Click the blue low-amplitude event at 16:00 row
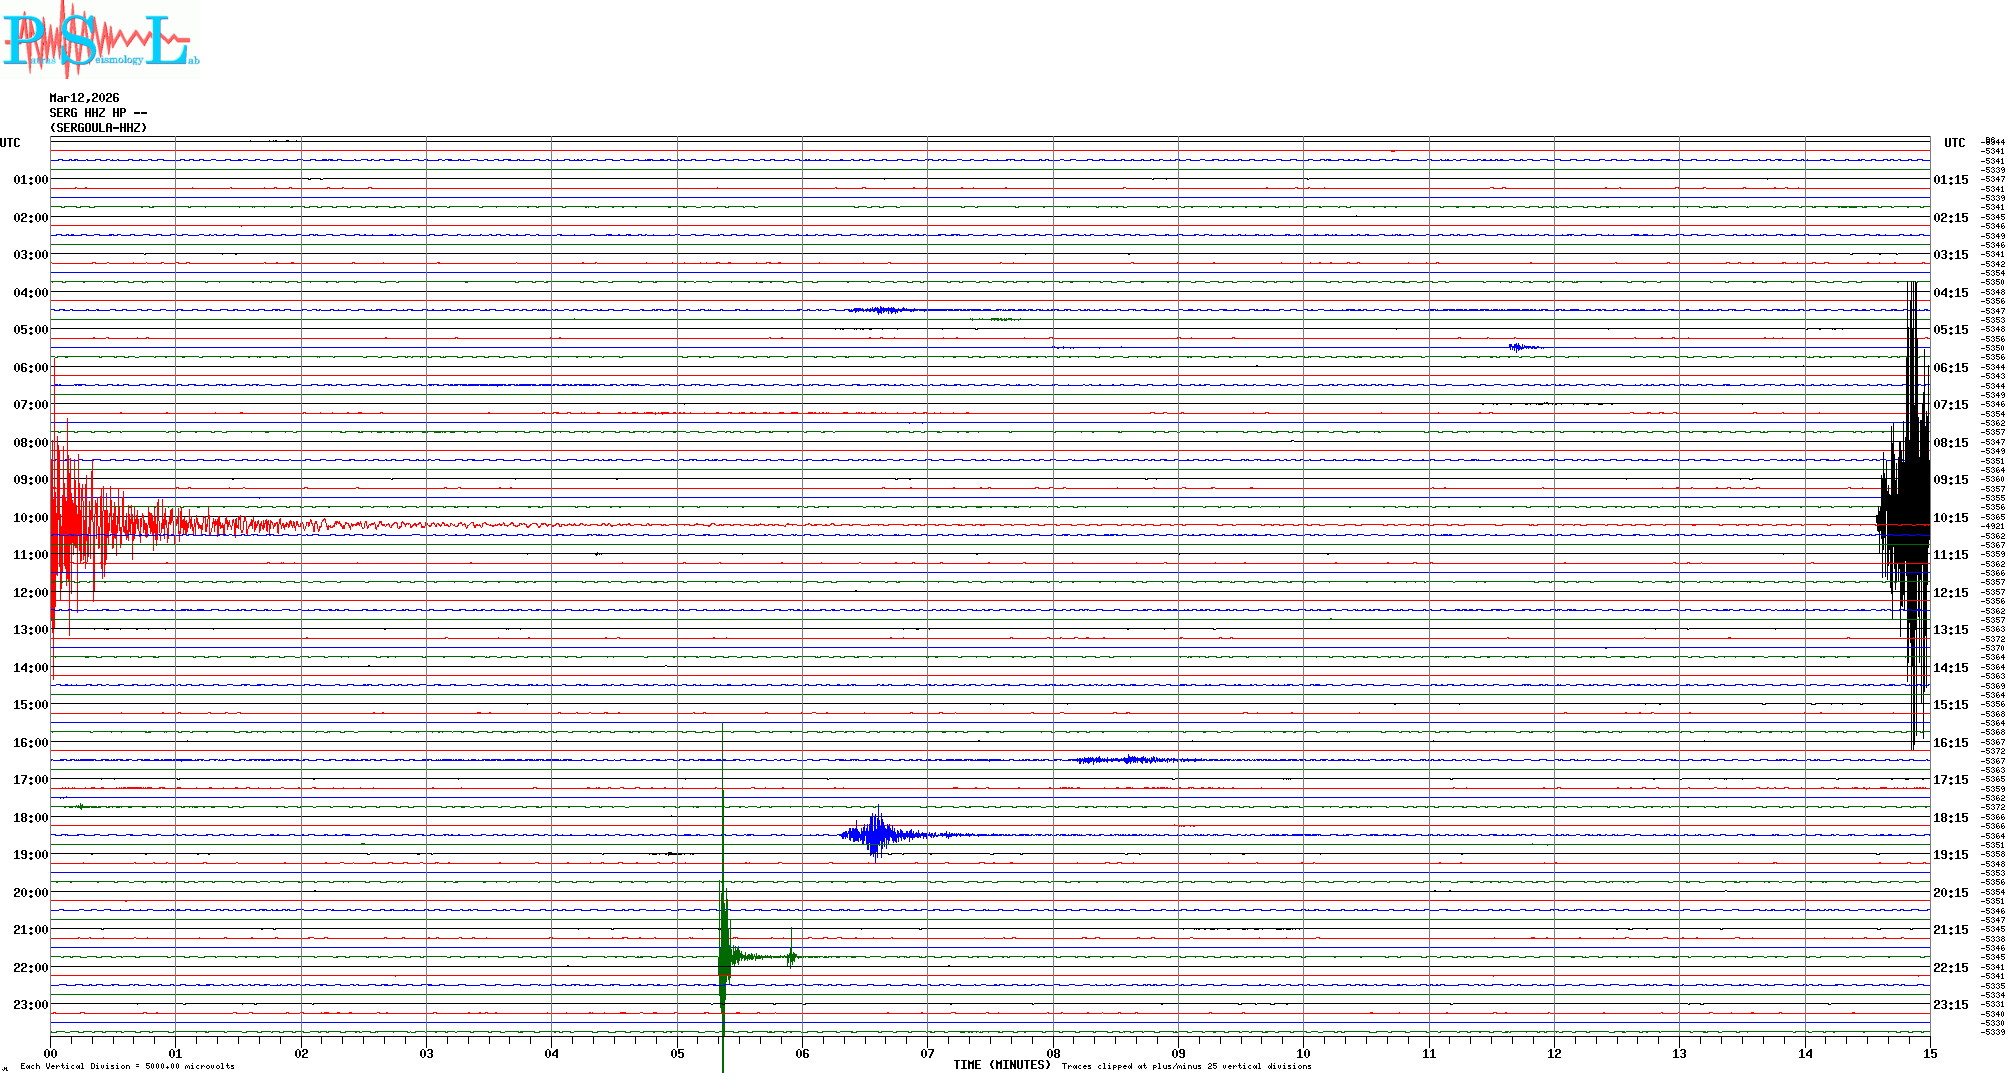The height and width of the screenshot is (1080, 2010). point(1128,760)
